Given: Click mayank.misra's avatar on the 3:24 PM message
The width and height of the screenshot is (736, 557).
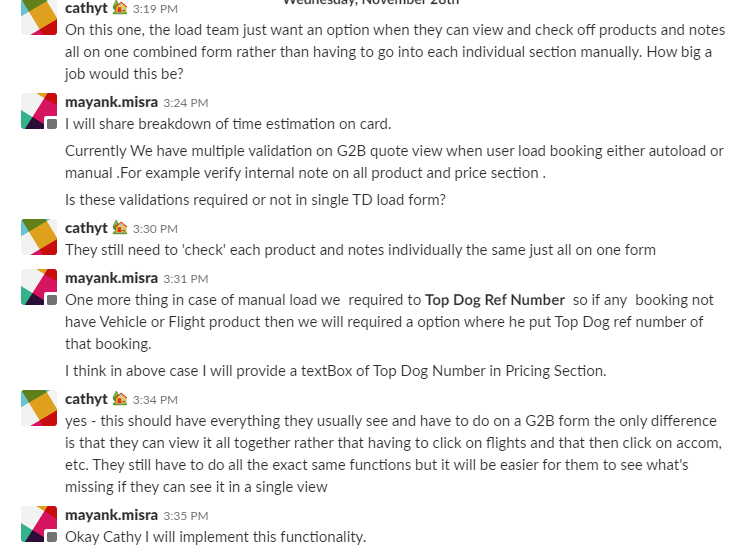Looking at the screenshot, I should coord(39,111).
